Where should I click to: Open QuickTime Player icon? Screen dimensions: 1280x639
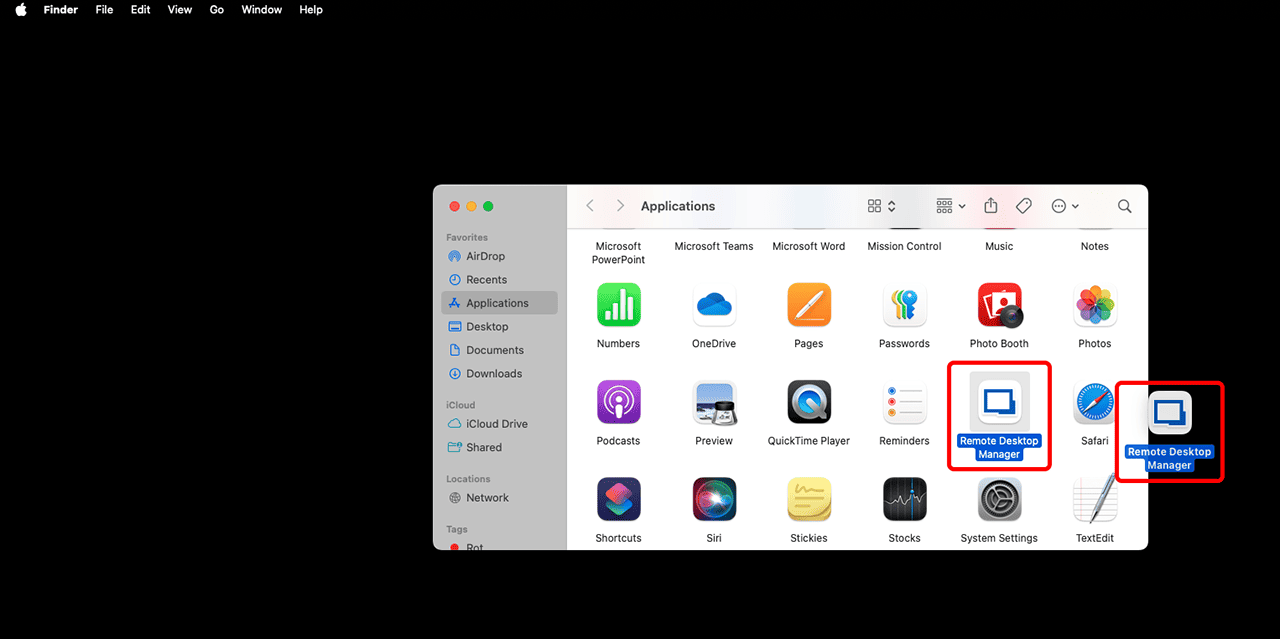click(808, 402)
